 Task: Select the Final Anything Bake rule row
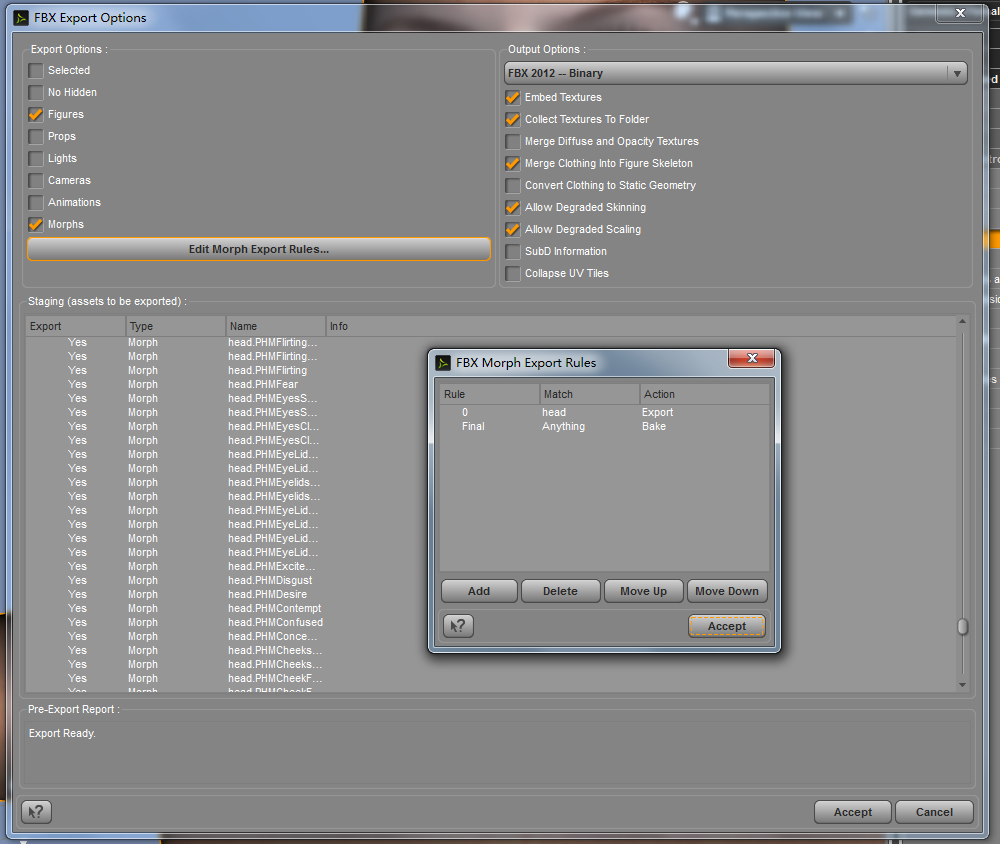[x=604, y=426]
